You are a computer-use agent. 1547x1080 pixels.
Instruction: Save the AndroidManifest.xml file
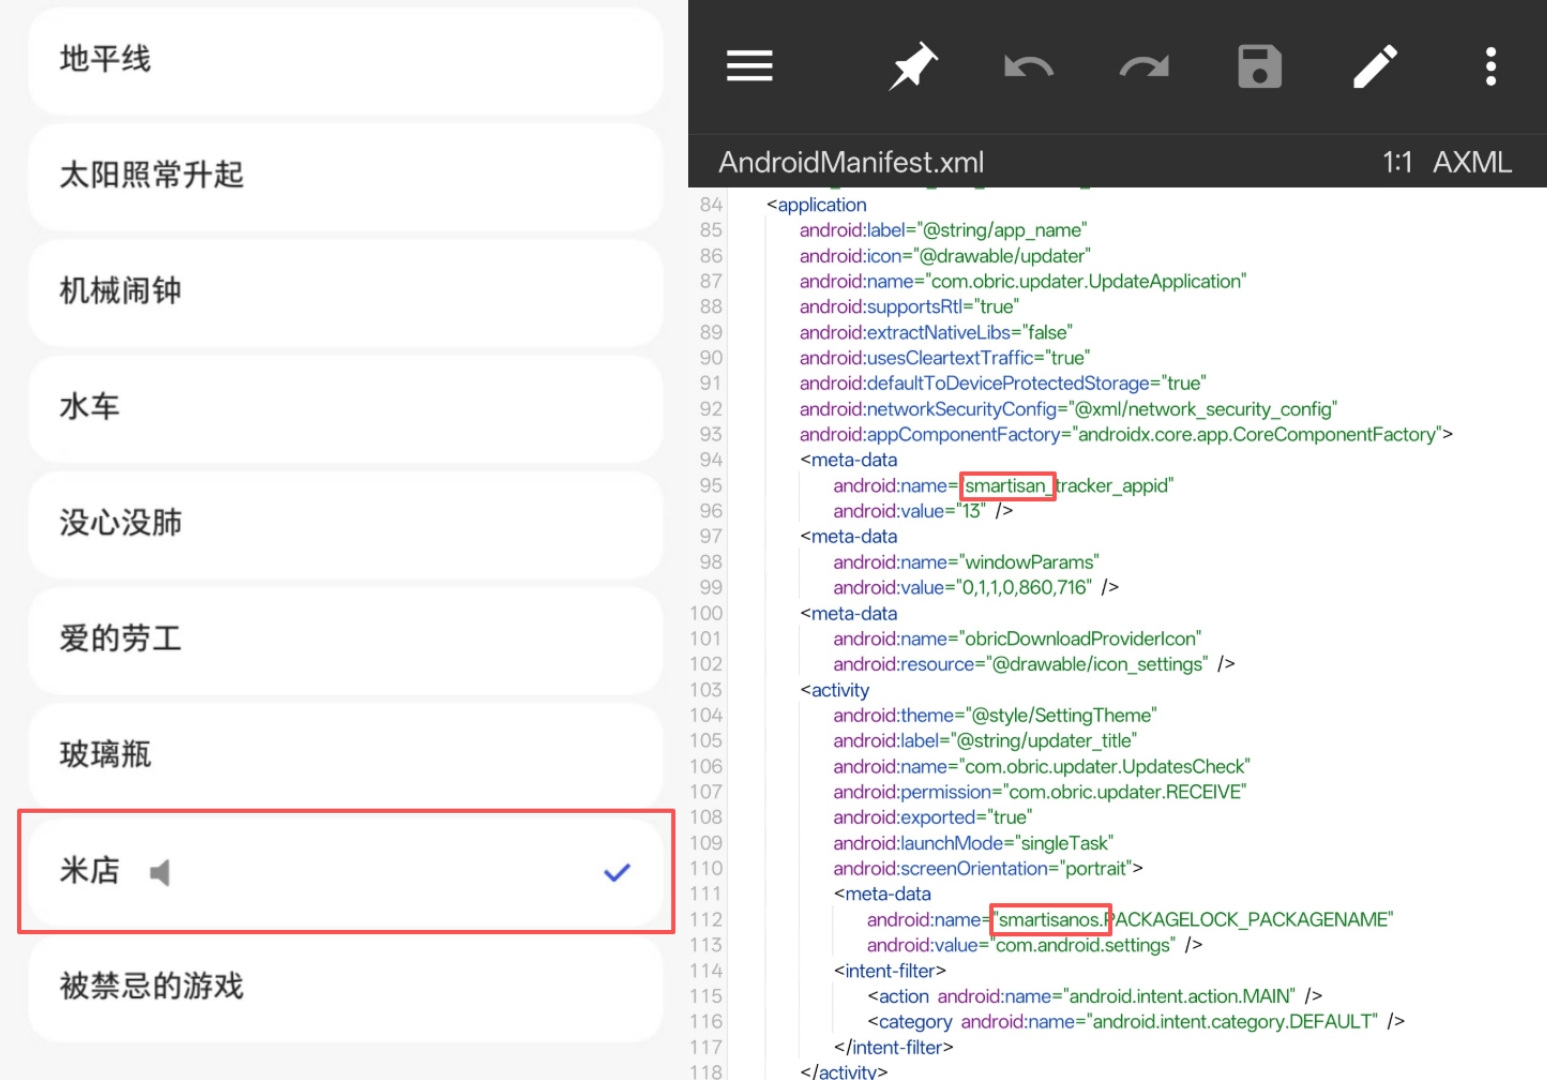[1259, 67]
